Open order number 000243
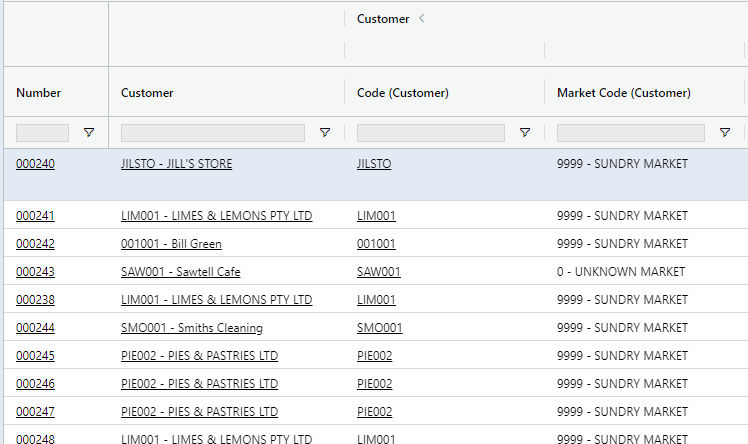 pyautogui.click(x=35, y=272)
